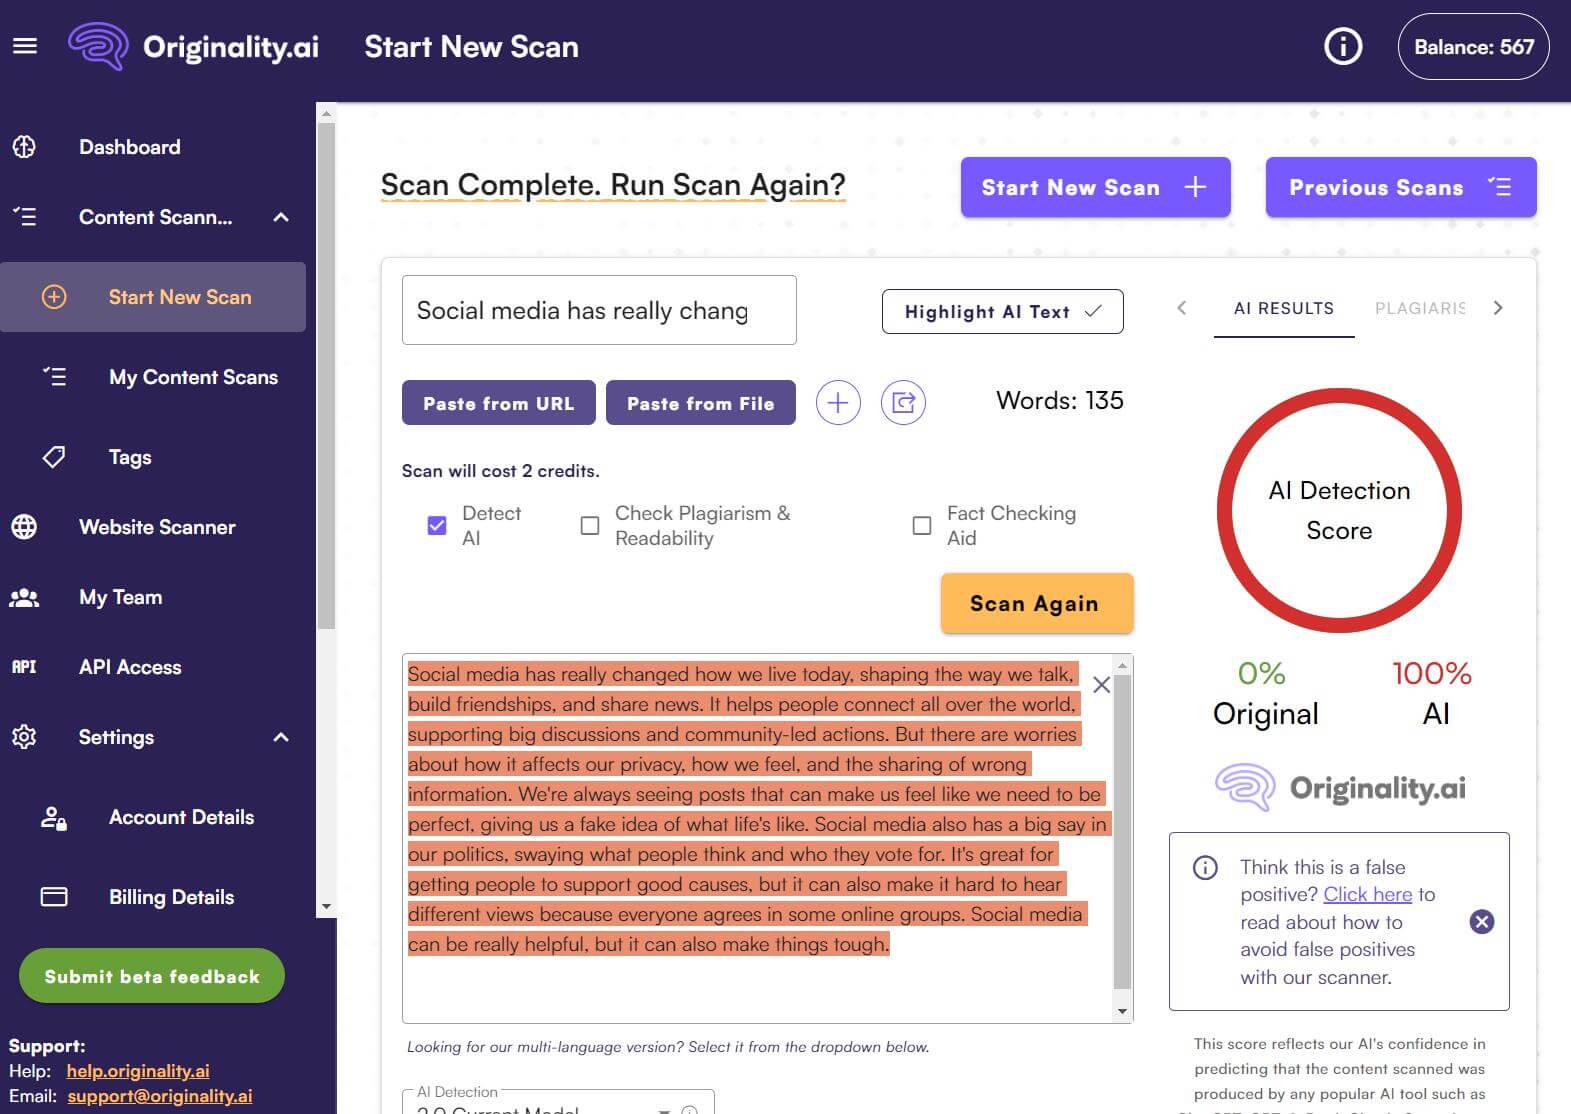1571x1114 pixels.
Task: Collapse the Content Scanner section
Action: pyautogui.click(x=281, y=217)
